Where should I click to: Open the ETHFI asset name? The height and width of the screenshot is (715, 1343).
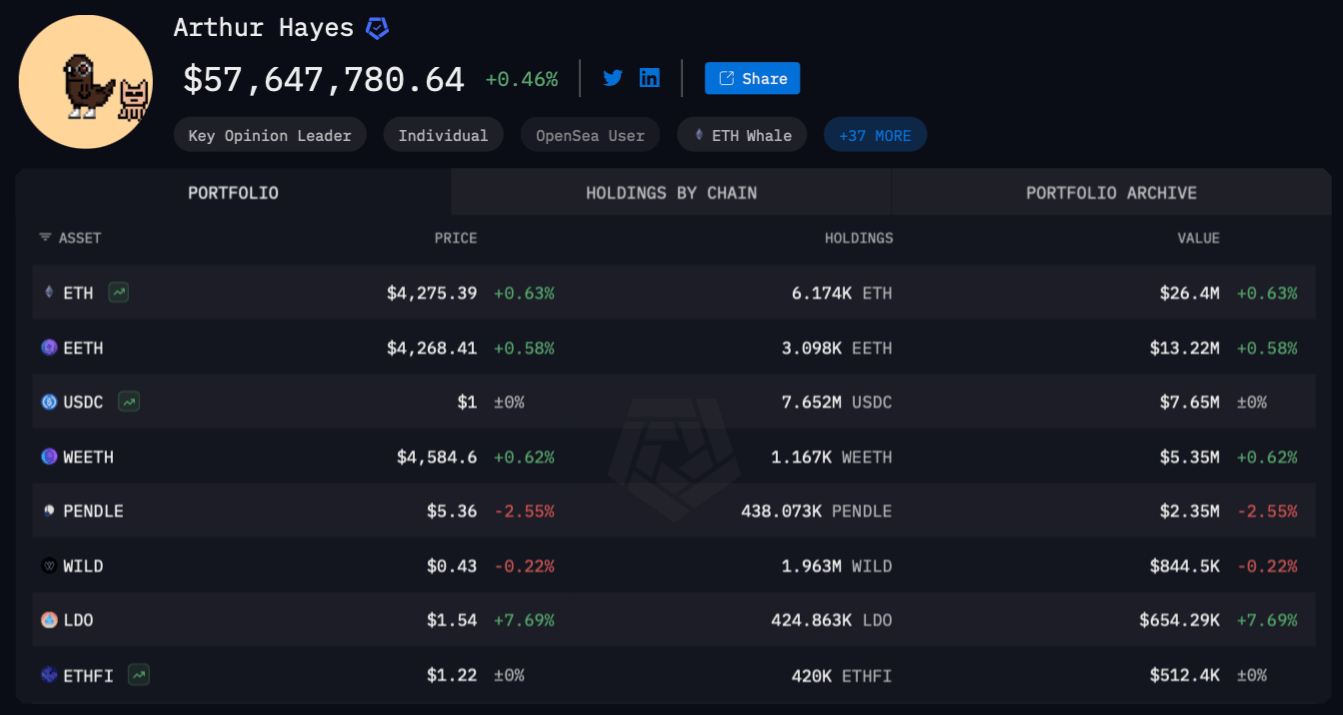[88, 675]
